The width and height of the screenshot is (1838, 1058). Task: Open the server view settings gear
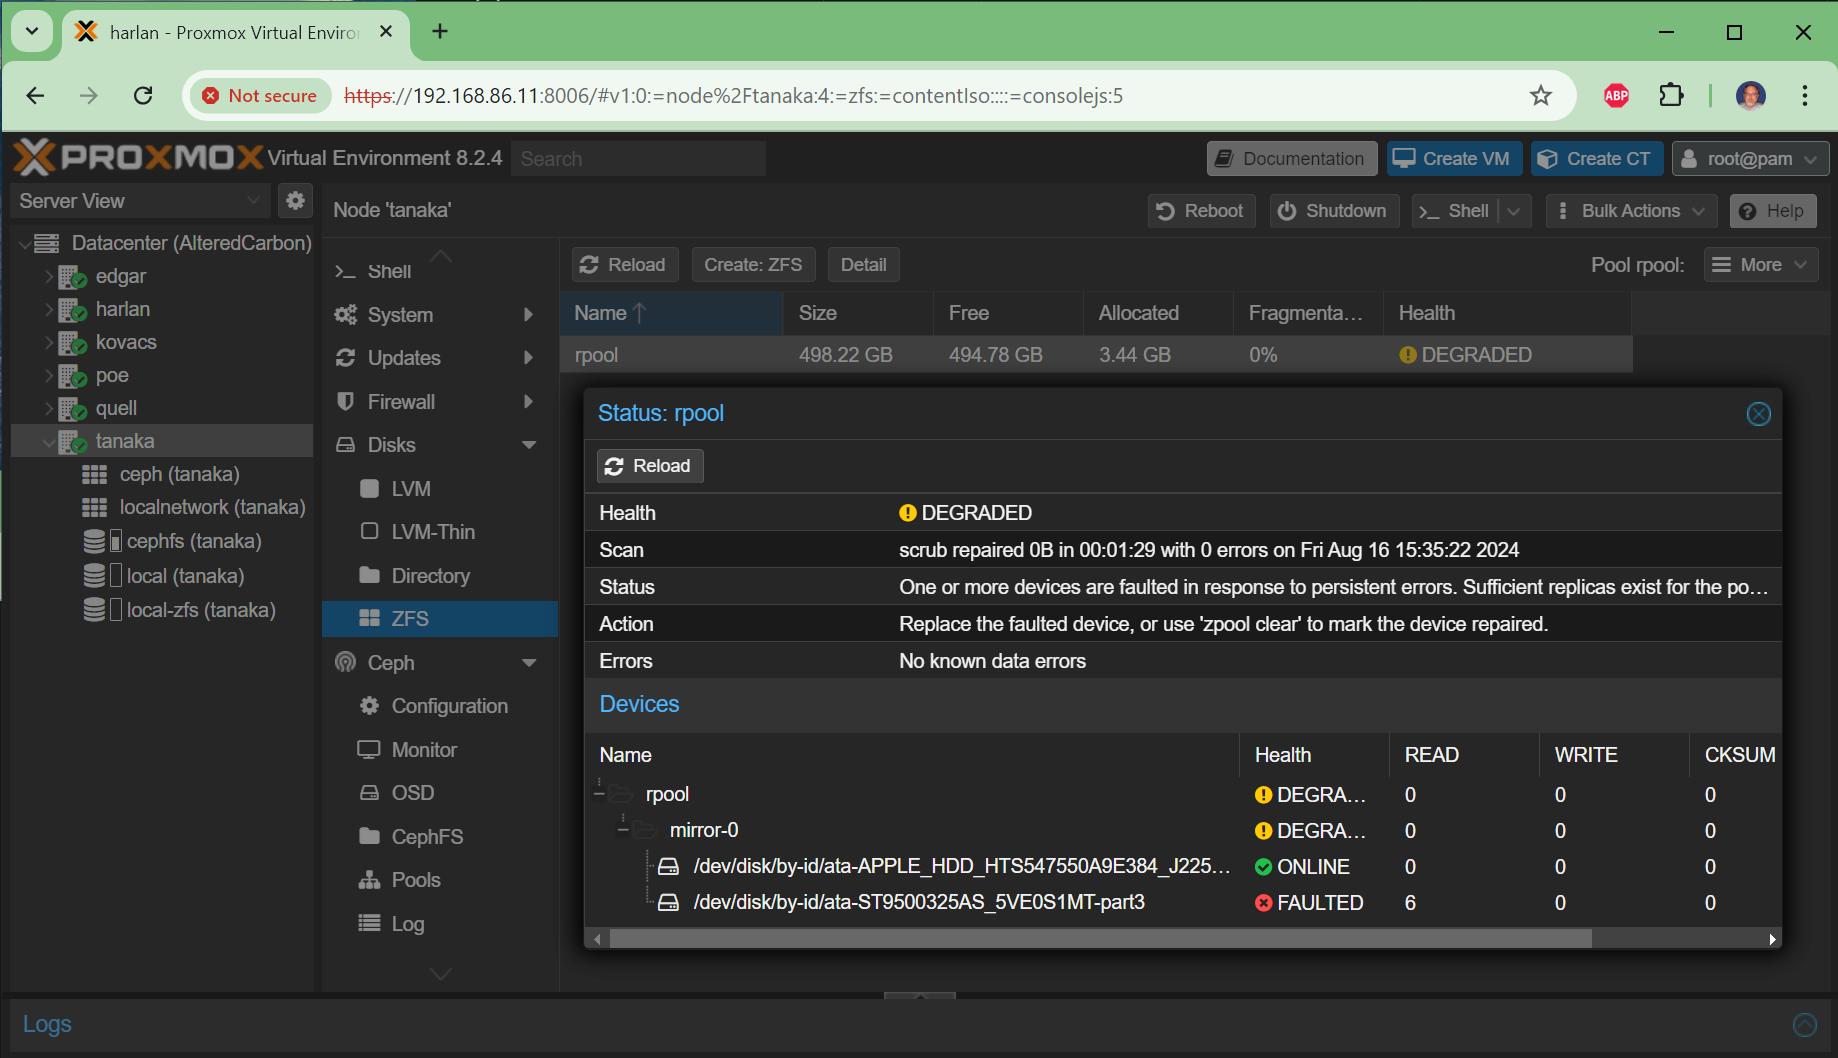[295, 201]
